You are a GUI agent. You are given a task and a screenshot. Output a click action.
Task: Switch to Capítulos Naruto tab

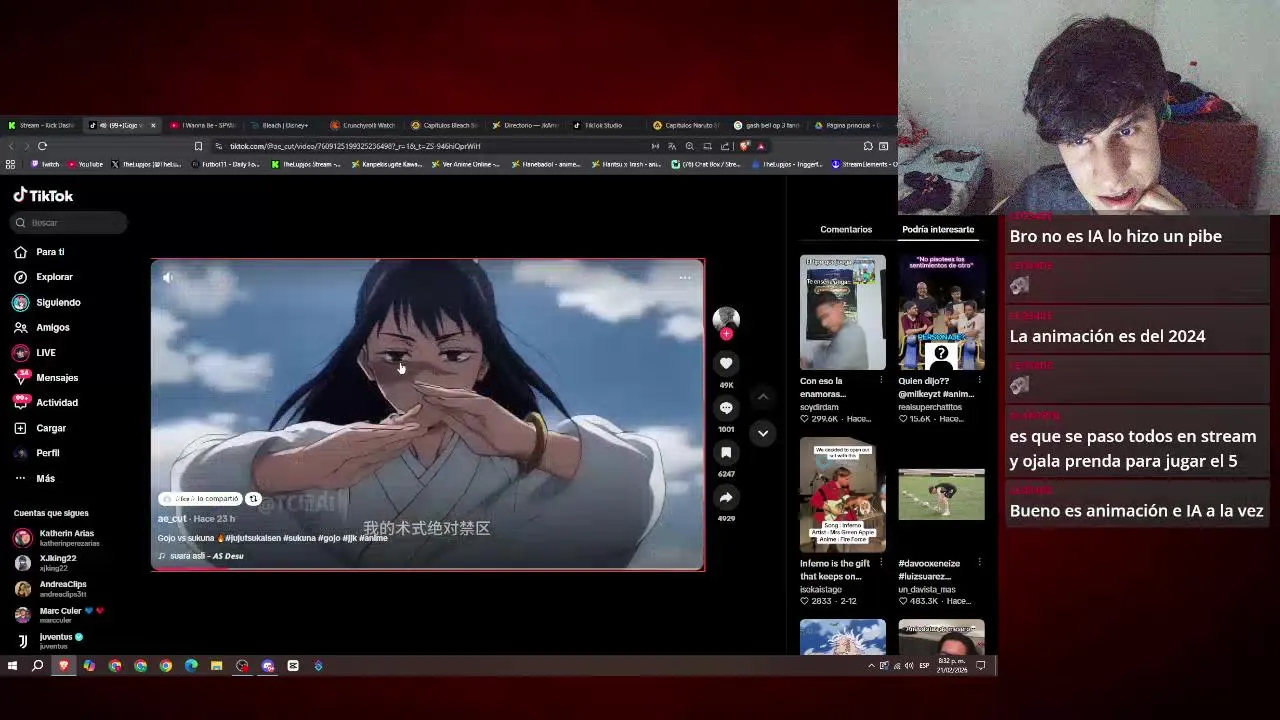tap(686, 125)
